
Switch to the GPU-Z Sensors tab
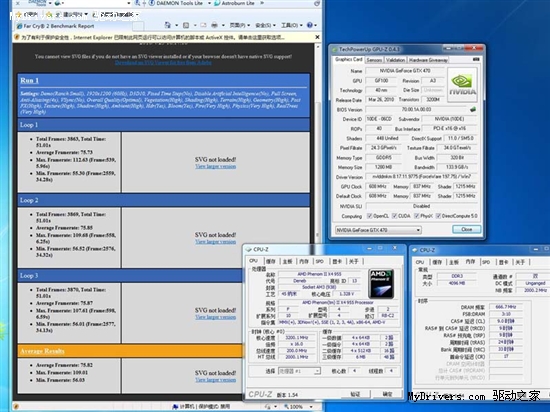pyautogui.click(x=374, y=60)
